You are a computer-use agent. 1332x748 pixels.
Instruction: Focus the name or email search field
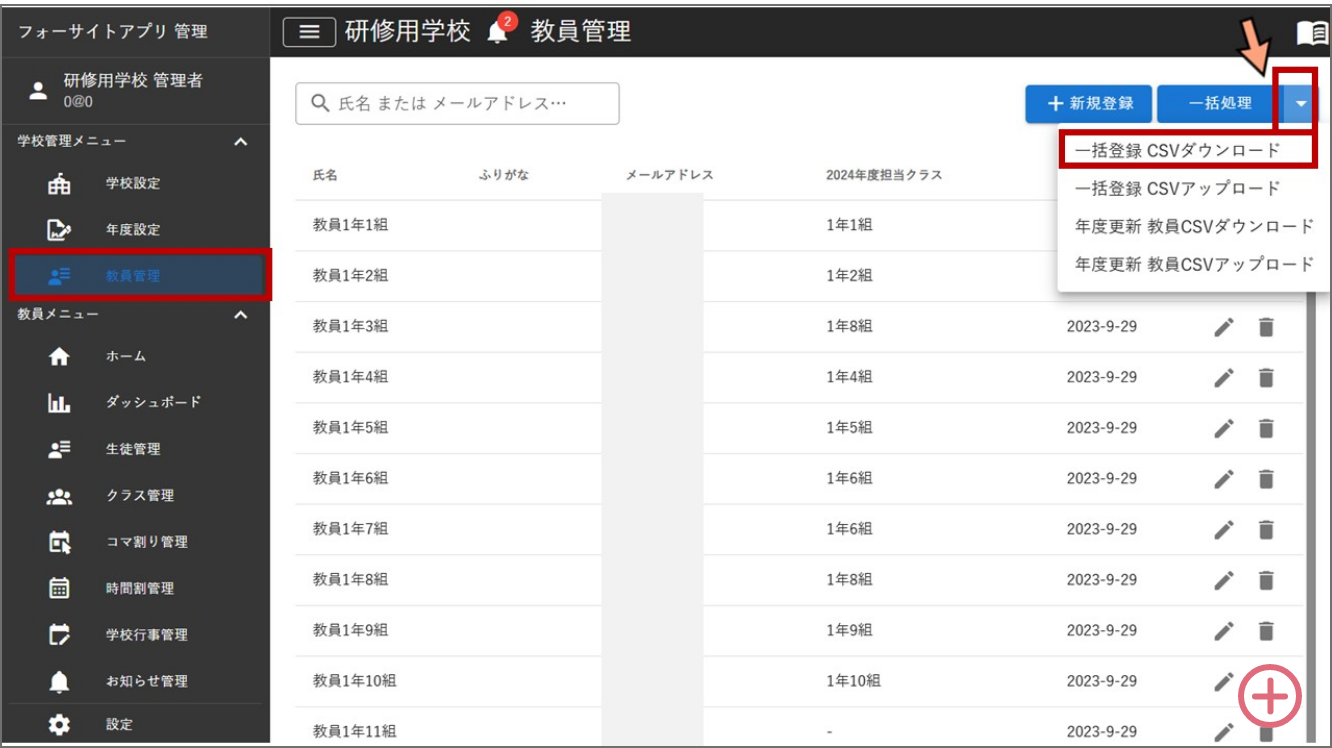(457, 104)
